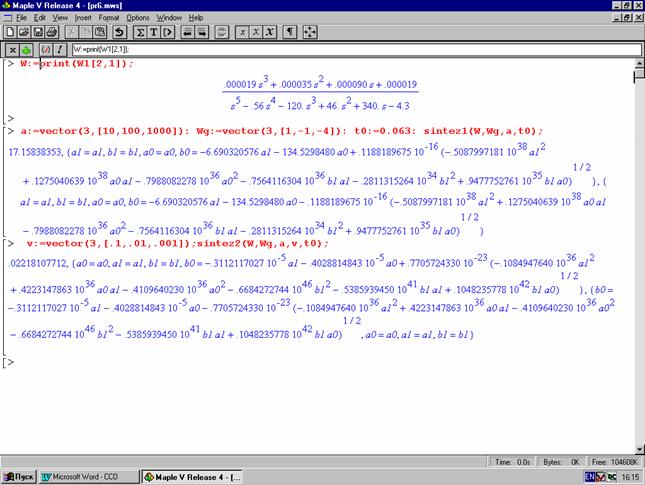Open the Insert menu

pyautogui.click(x=82, y=18)
